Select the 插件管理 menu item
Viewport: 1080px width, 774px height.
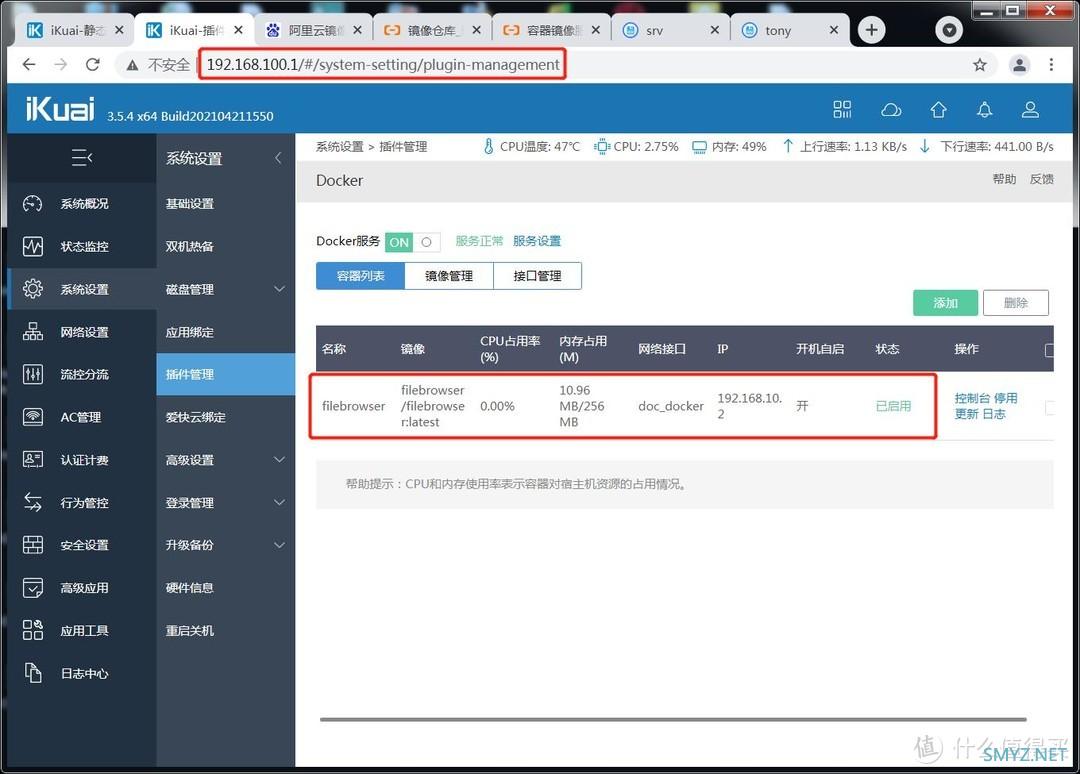225,375
